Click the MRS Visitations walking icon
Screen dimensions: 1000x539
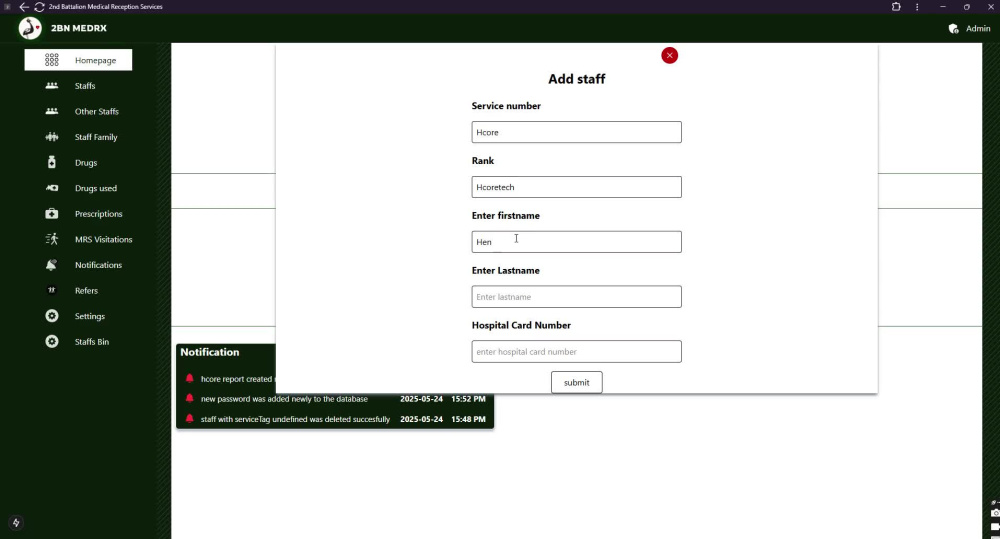(x=52, y=239)
